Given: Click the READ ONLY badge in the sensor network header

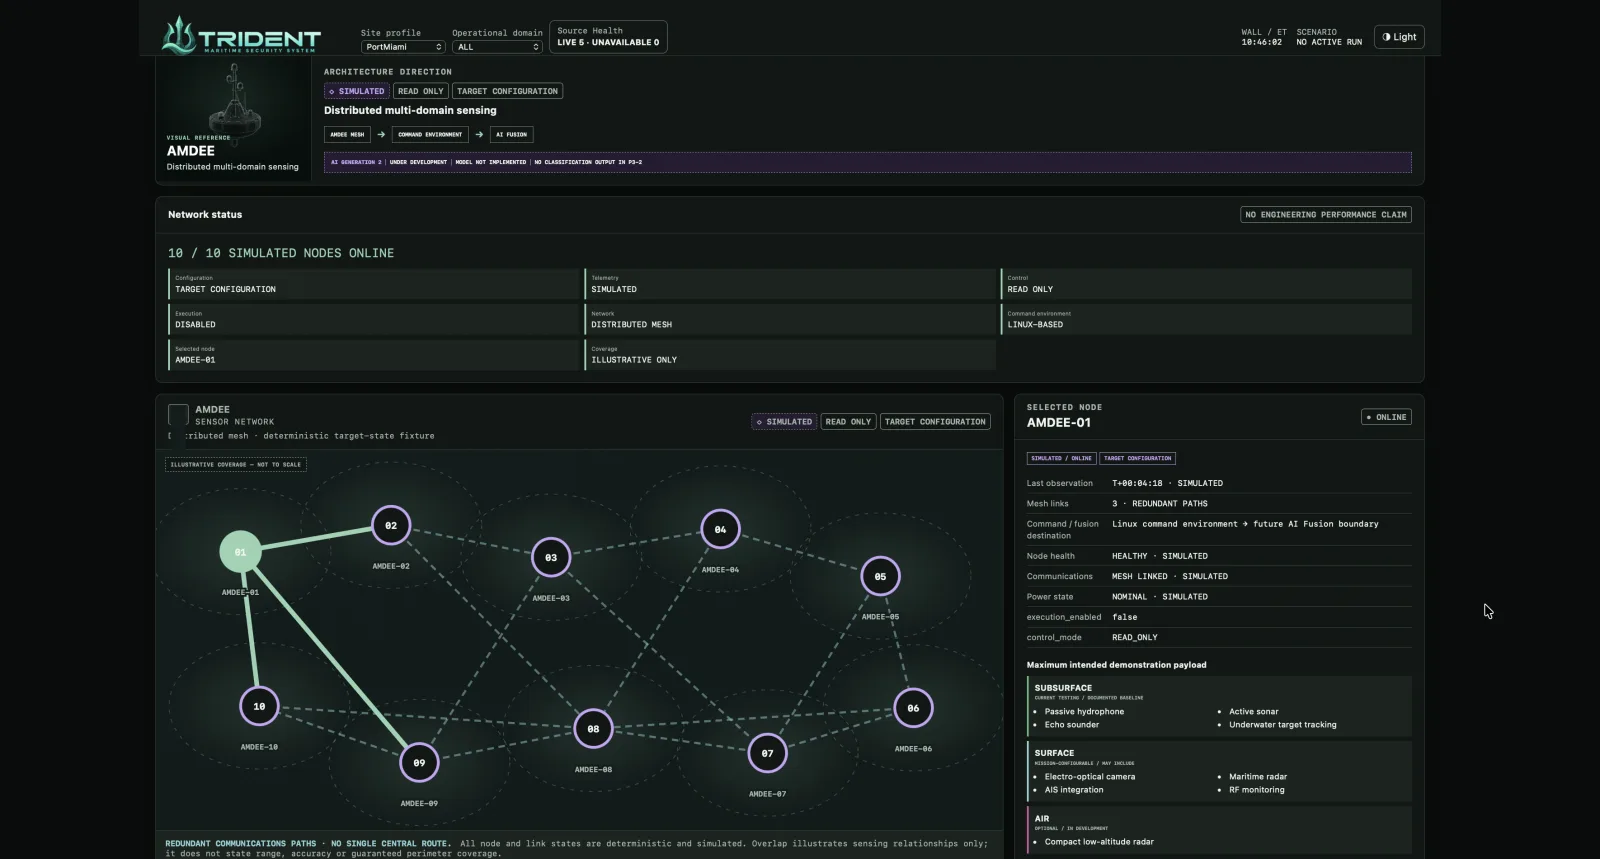Looking at the screenshot, I should coord(848,422).
